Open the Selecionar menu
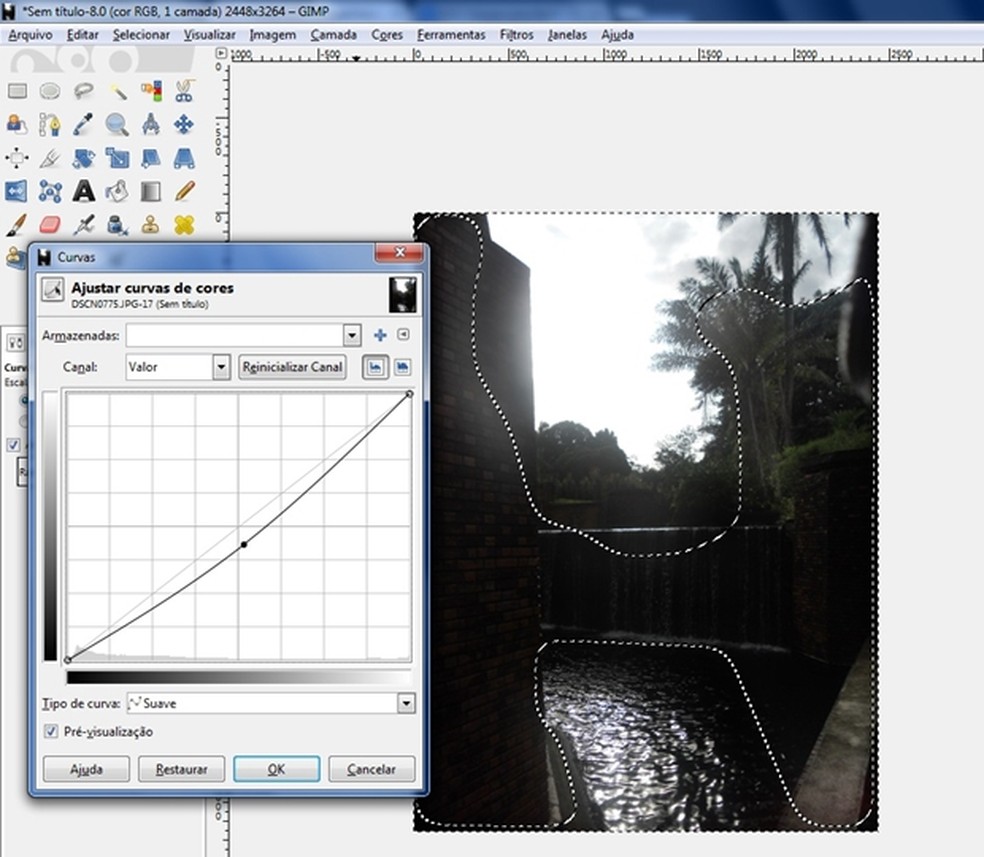Image resolution: width=984 pixels, height=857 pixels. click(141, 35)
